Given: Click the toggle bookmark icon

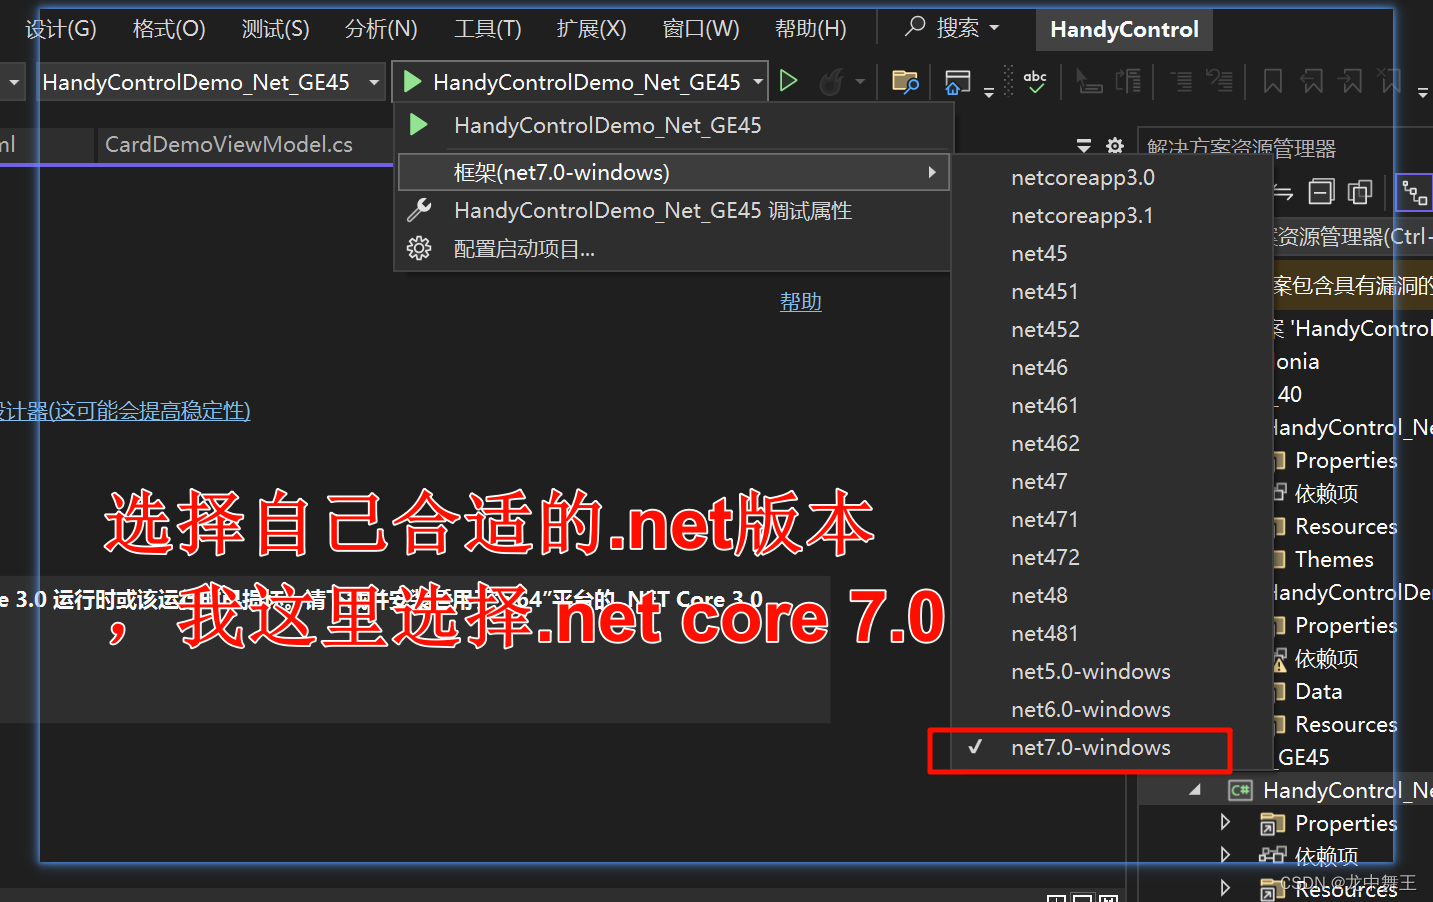Looking at the screenshot, I should click(1273, 81).
